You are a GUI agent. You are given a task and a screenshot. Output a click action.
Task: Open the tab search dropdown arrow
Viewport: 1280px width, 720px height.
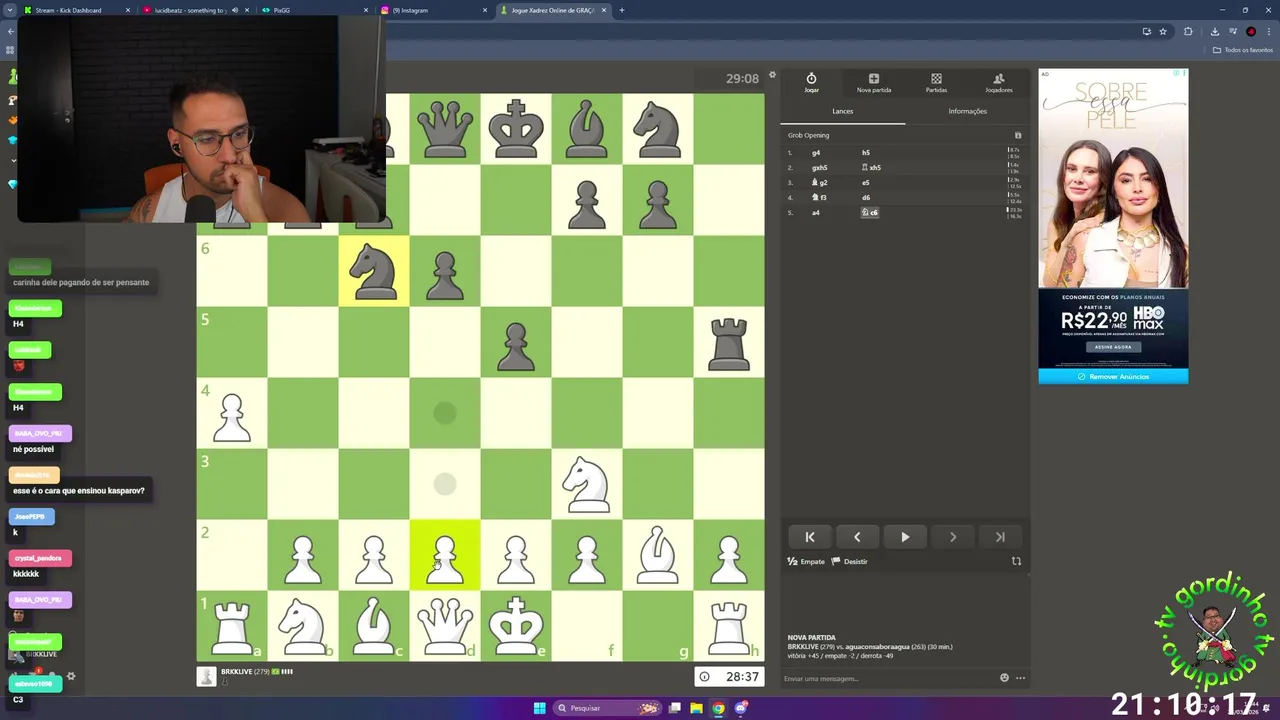pyautogui.click(x=9, y=10)
